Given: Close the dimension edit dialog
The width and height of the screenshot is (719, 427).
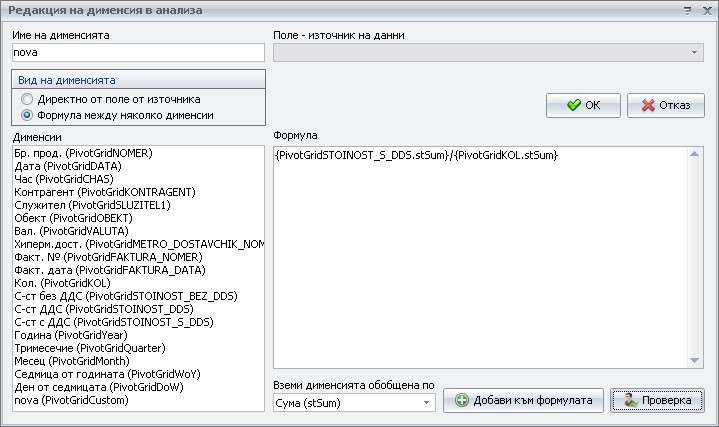Looking at the screenshot, I should pyautogui.click(x=707, y=11).
